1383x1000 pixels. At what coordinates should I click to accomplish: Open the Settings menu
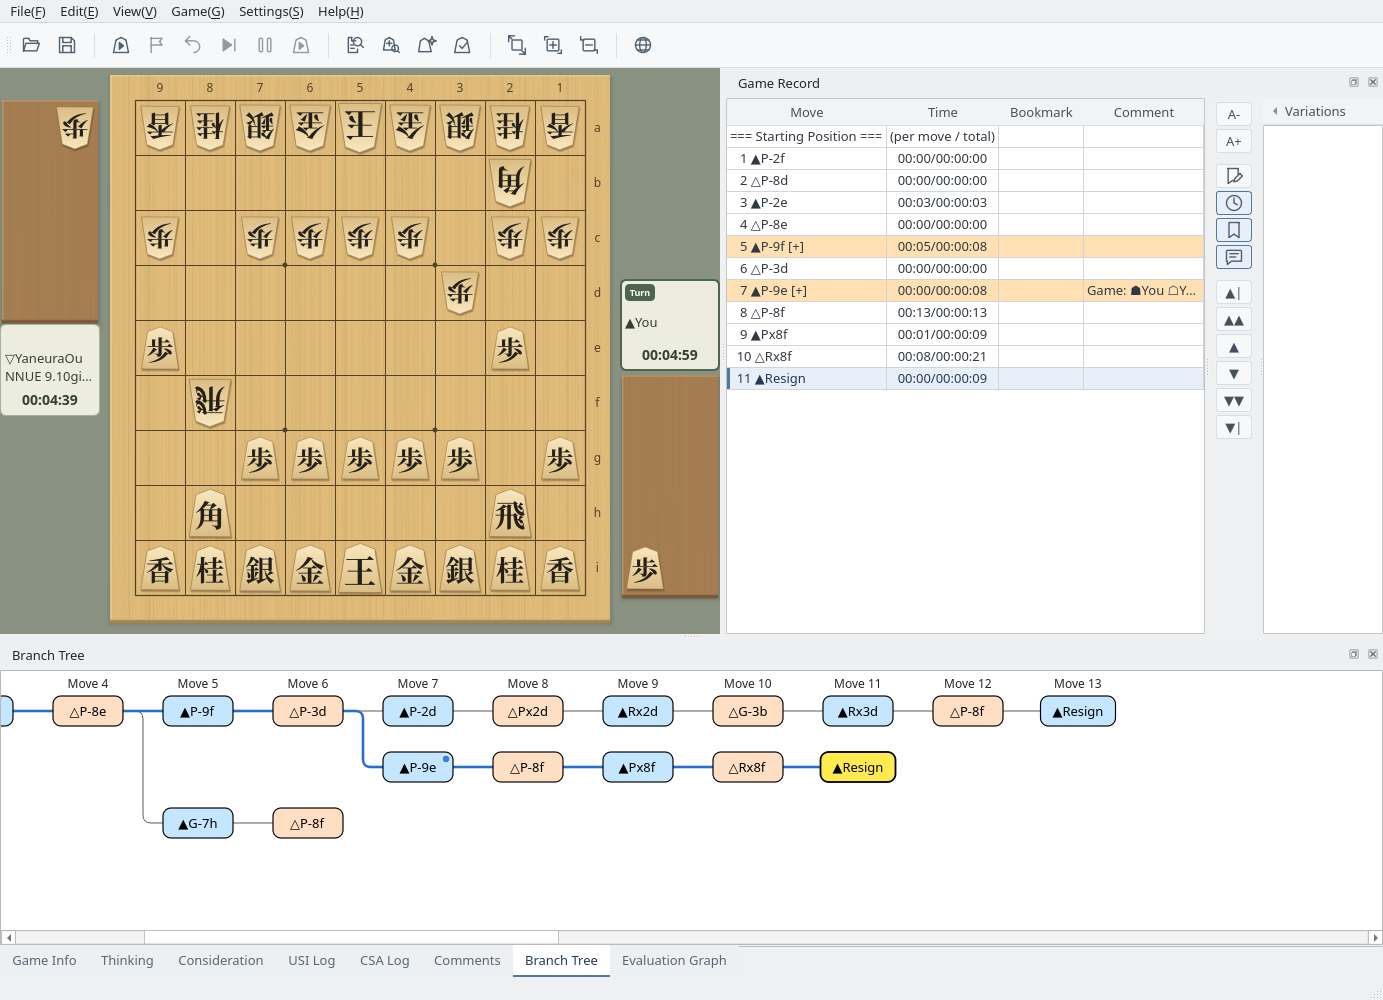tap(271, 12)
